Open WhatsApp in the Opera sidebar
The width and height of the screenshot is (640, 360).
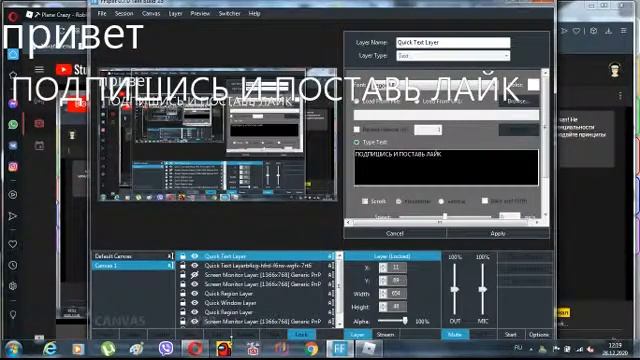click(x=13, y=124)
